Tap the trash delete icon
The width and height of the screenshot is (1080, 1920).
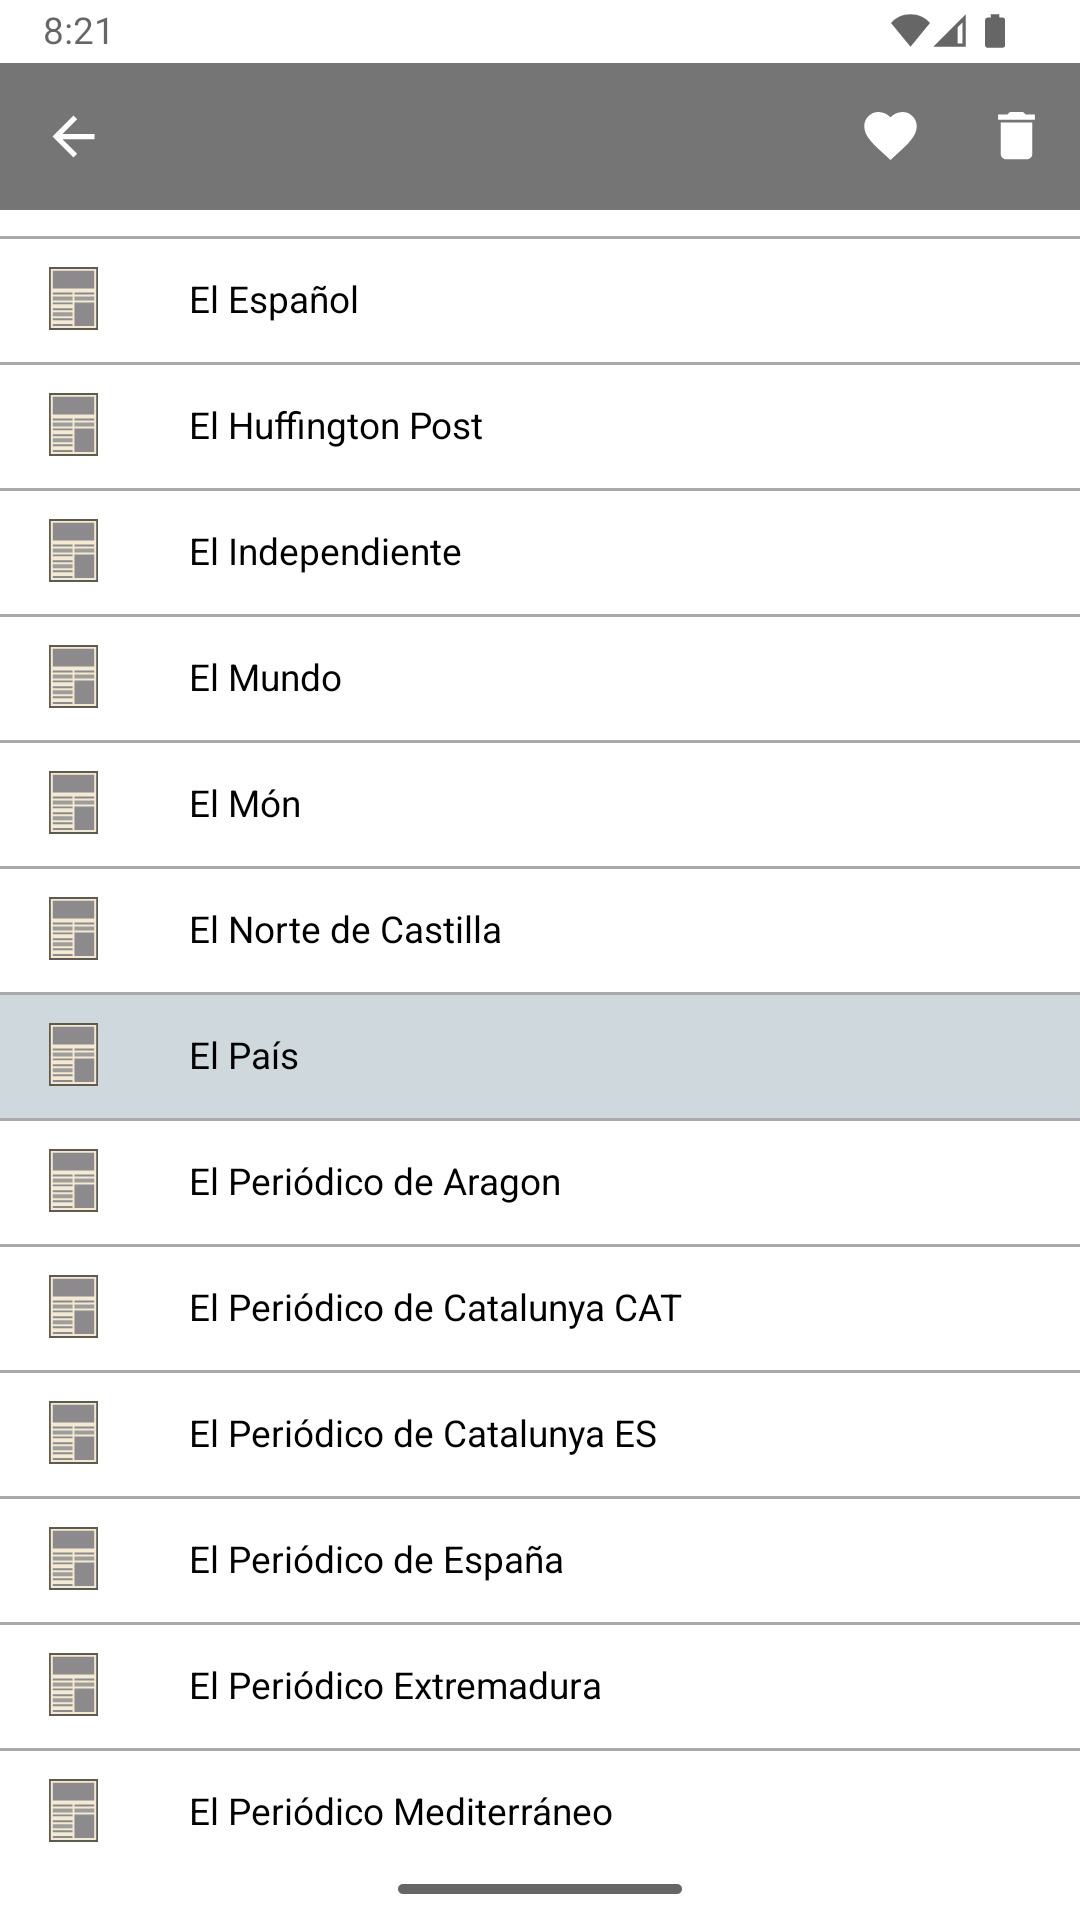(1015, 136)
